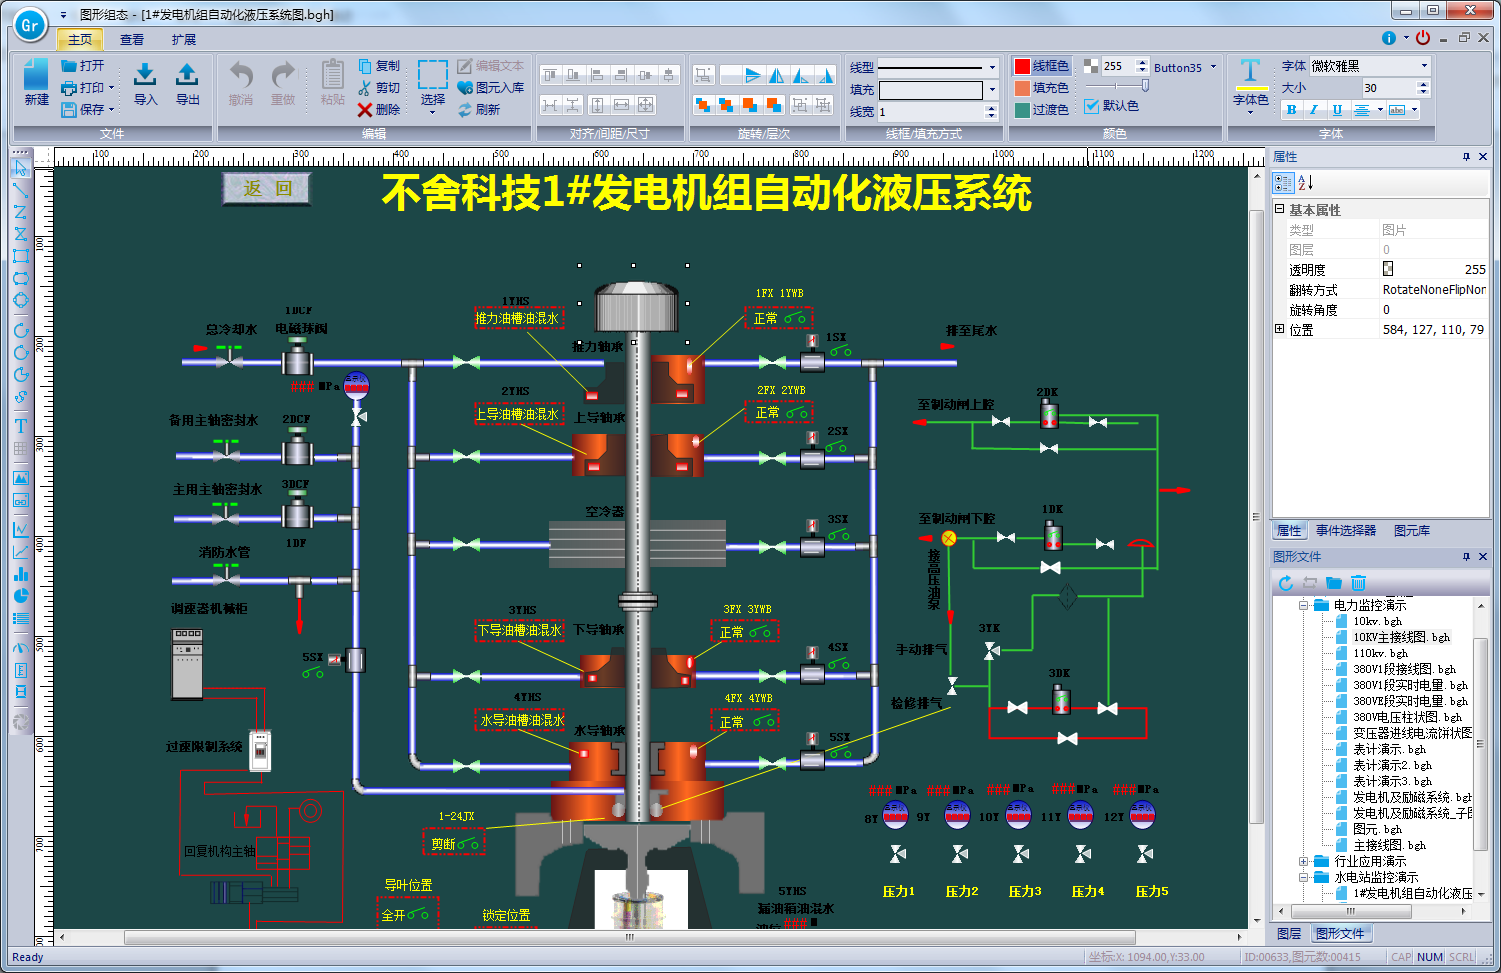Click the transparency slider in 颜色 group
Viewport: 1501px width, 973px height.
(1117, 86)
